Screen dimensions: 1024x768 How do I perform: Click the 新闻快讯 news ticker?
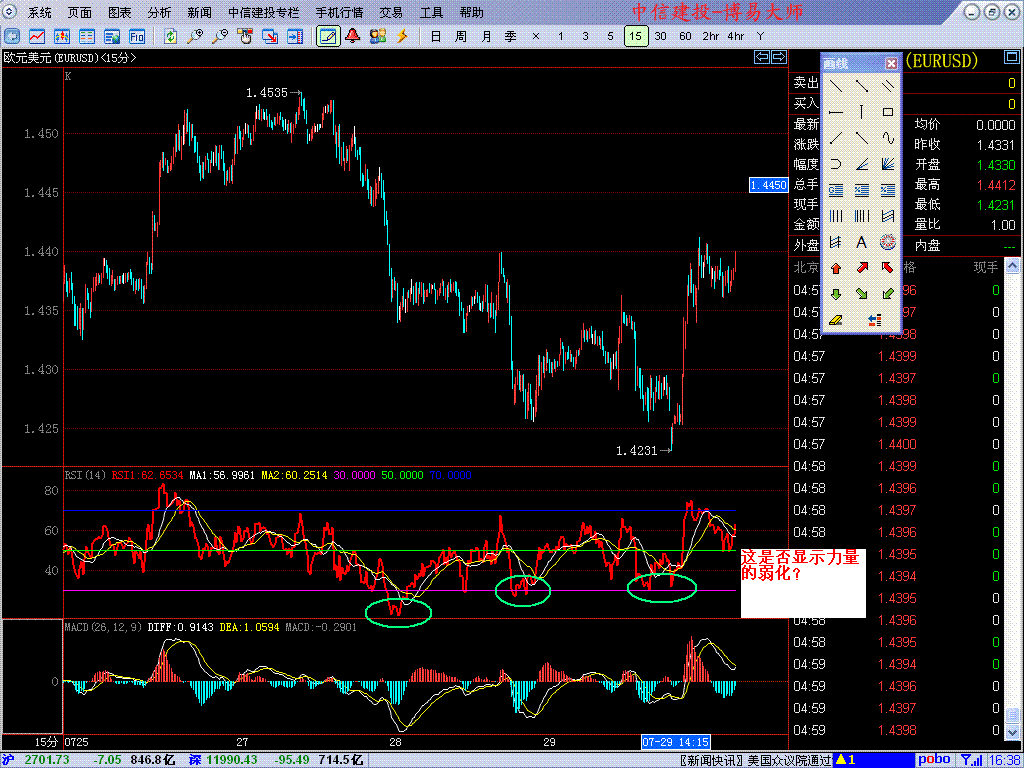click(756, 760)
